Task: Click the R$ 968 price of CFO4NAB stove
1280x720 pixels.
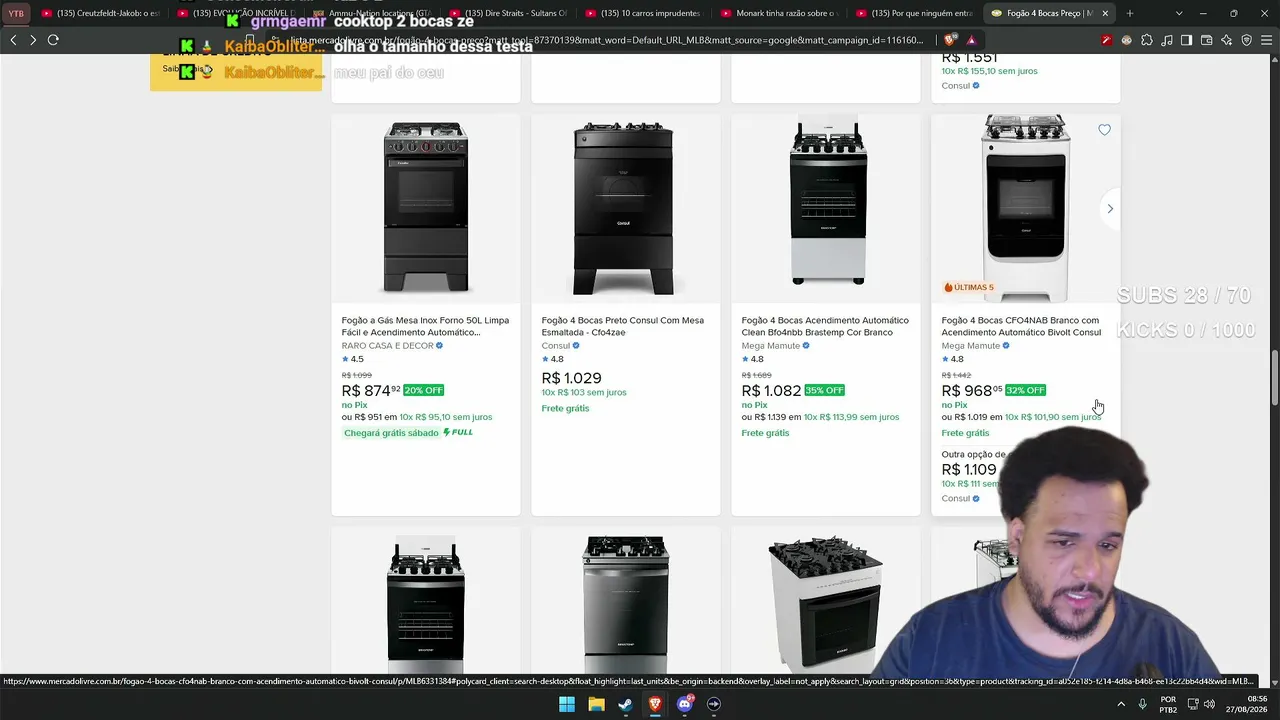Action: pos(971,390)
